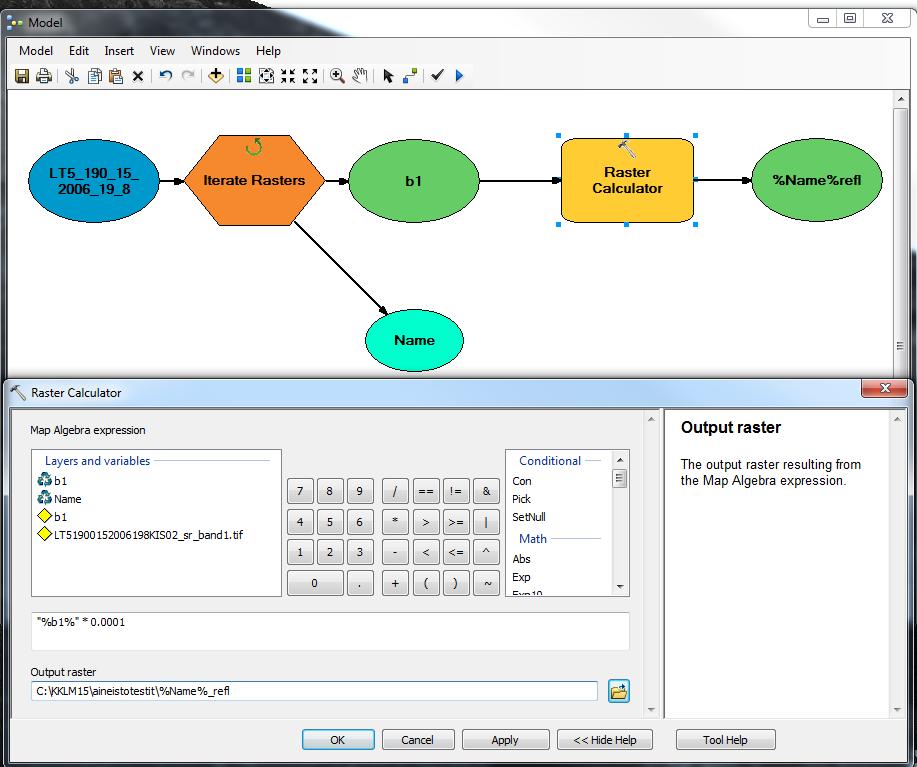Click the Apply button
The height and width of the screenshot is (767, 917).
coord(505,740)
